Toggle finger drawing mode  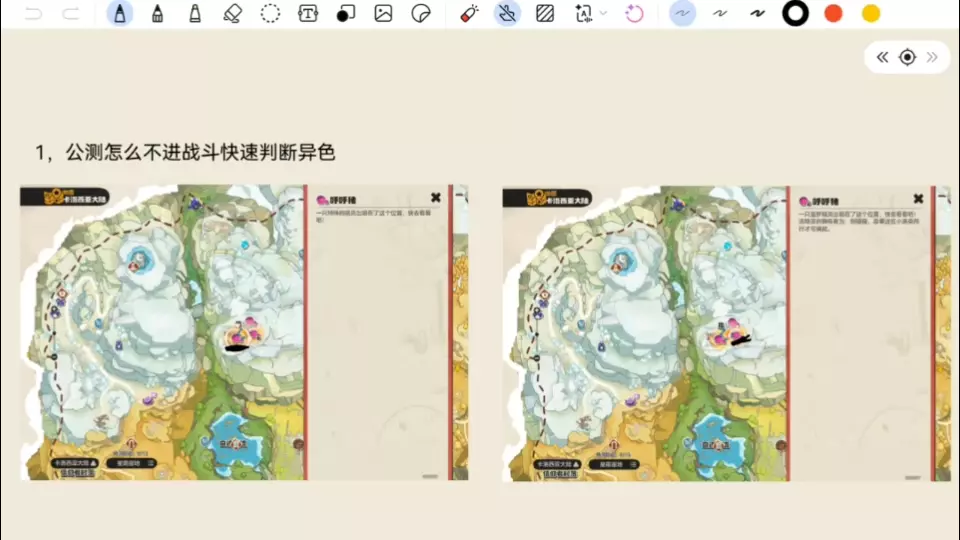[507, 13]
